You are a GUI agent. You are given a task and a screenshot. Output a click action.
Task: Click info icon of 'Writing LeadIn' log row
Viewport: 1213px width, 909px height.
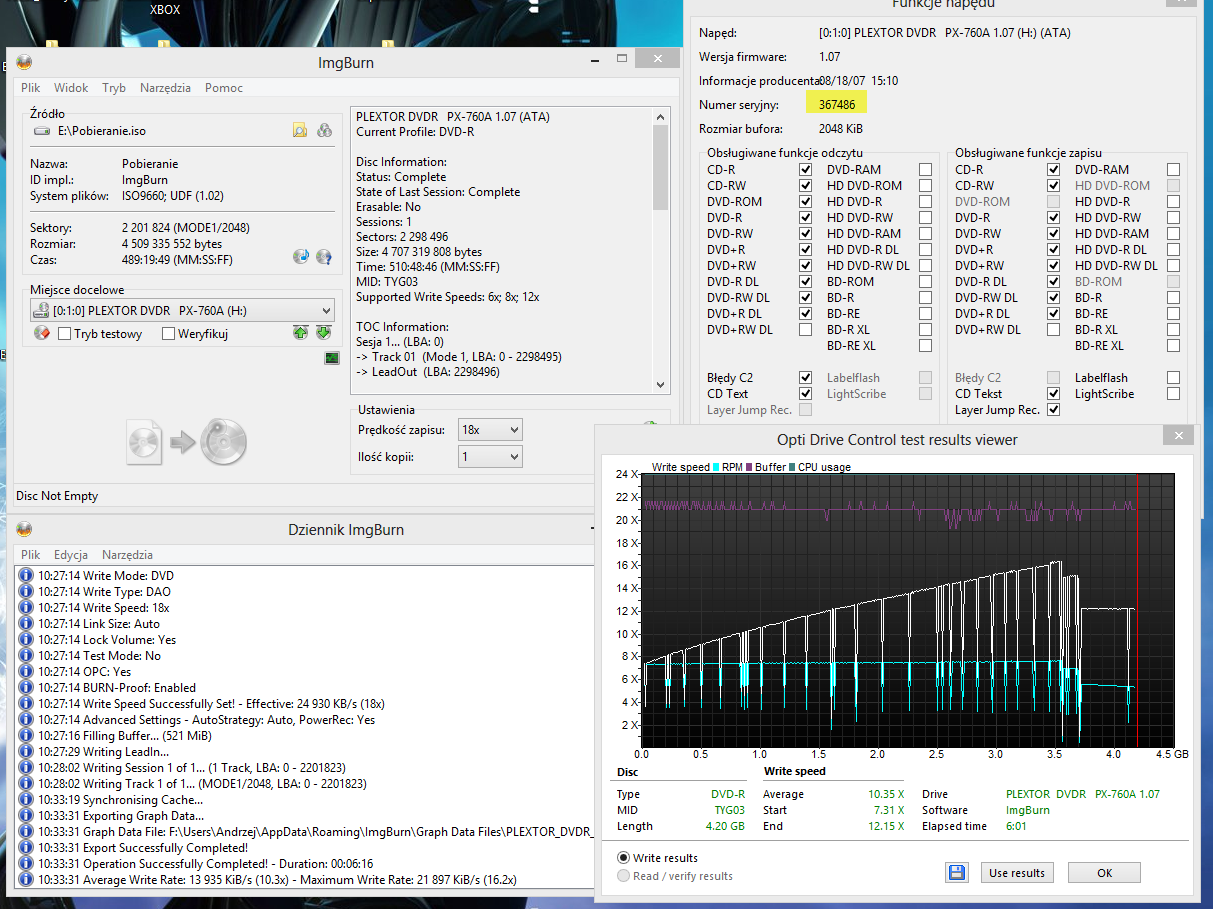point(28,752)
